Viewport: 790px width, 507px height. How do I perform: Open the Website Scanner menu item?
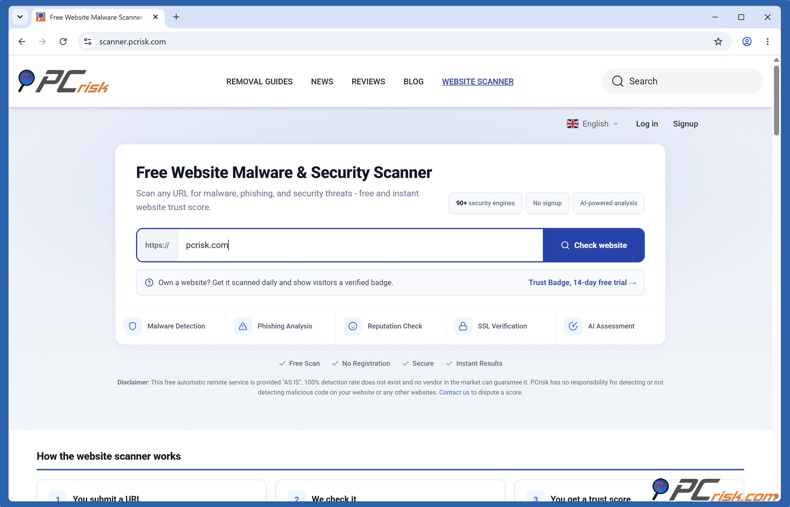[478, 81]
